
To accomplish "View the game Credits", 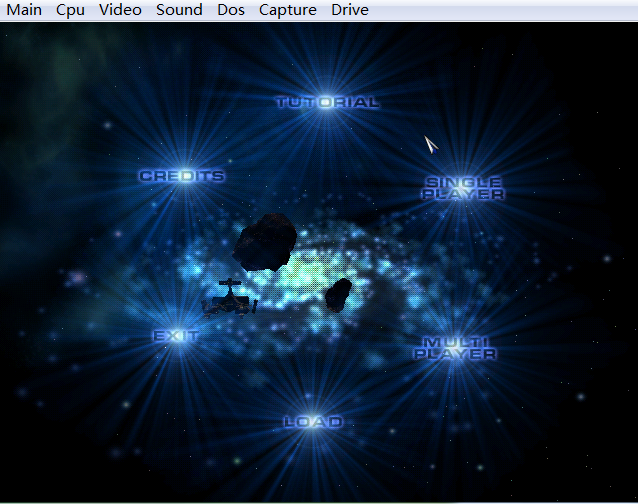I will click(x=182, y=176).
